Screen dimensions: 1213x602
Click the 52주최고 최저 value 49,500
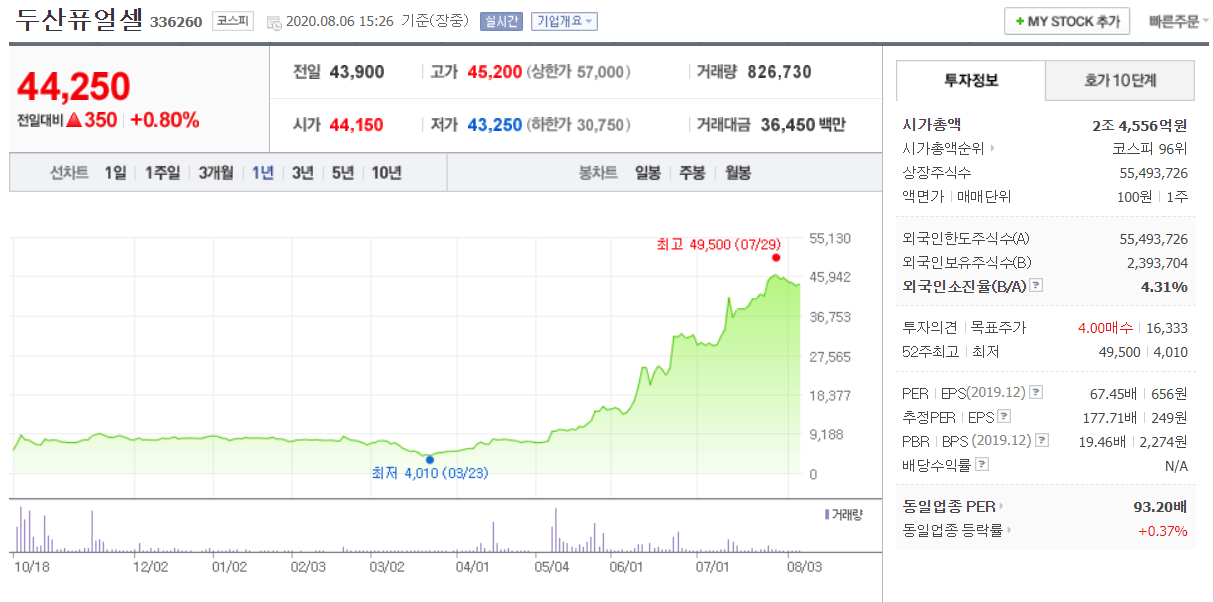click(x=1119, y=351)
